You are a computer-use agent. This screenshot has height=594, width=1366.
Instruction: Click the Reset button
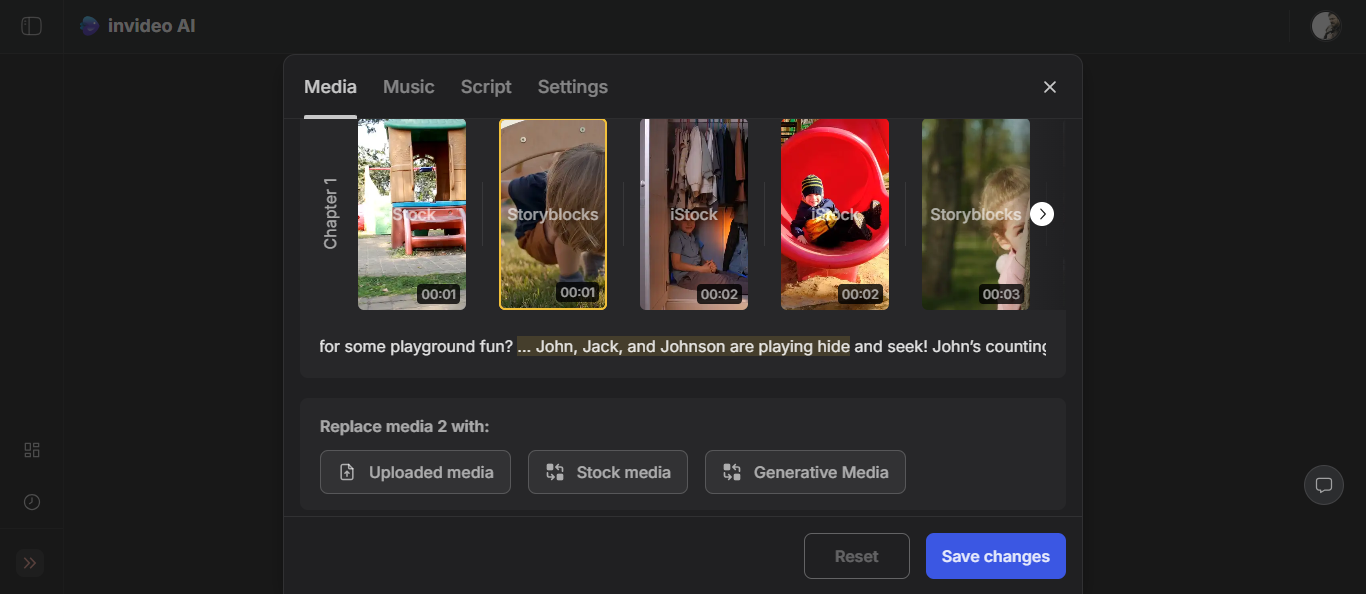point(856,555)
